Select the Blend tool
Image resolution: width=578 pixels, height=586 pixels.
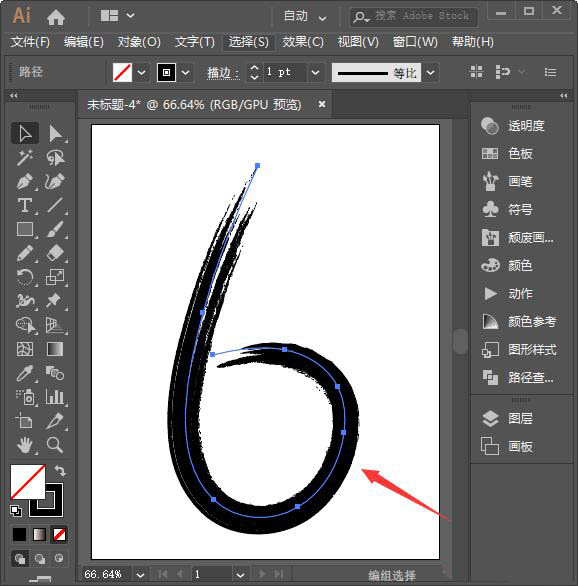pyautogui.click(x=55, y=373)
